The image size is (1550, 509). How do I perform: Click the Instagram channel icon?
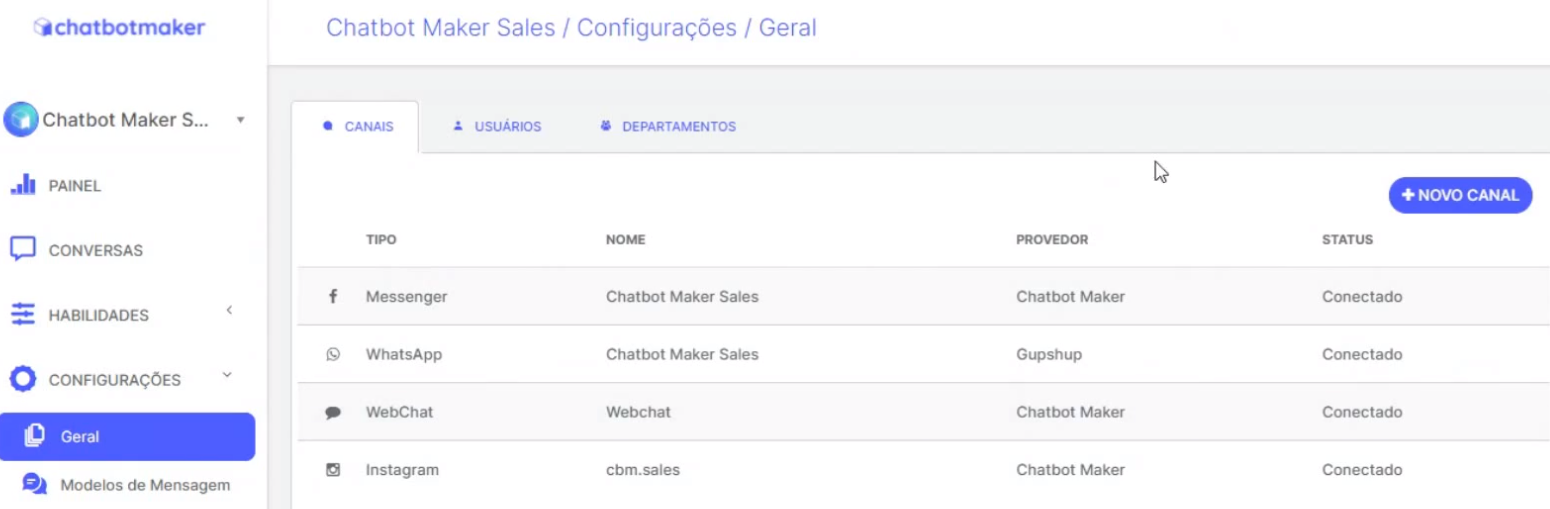333,470
